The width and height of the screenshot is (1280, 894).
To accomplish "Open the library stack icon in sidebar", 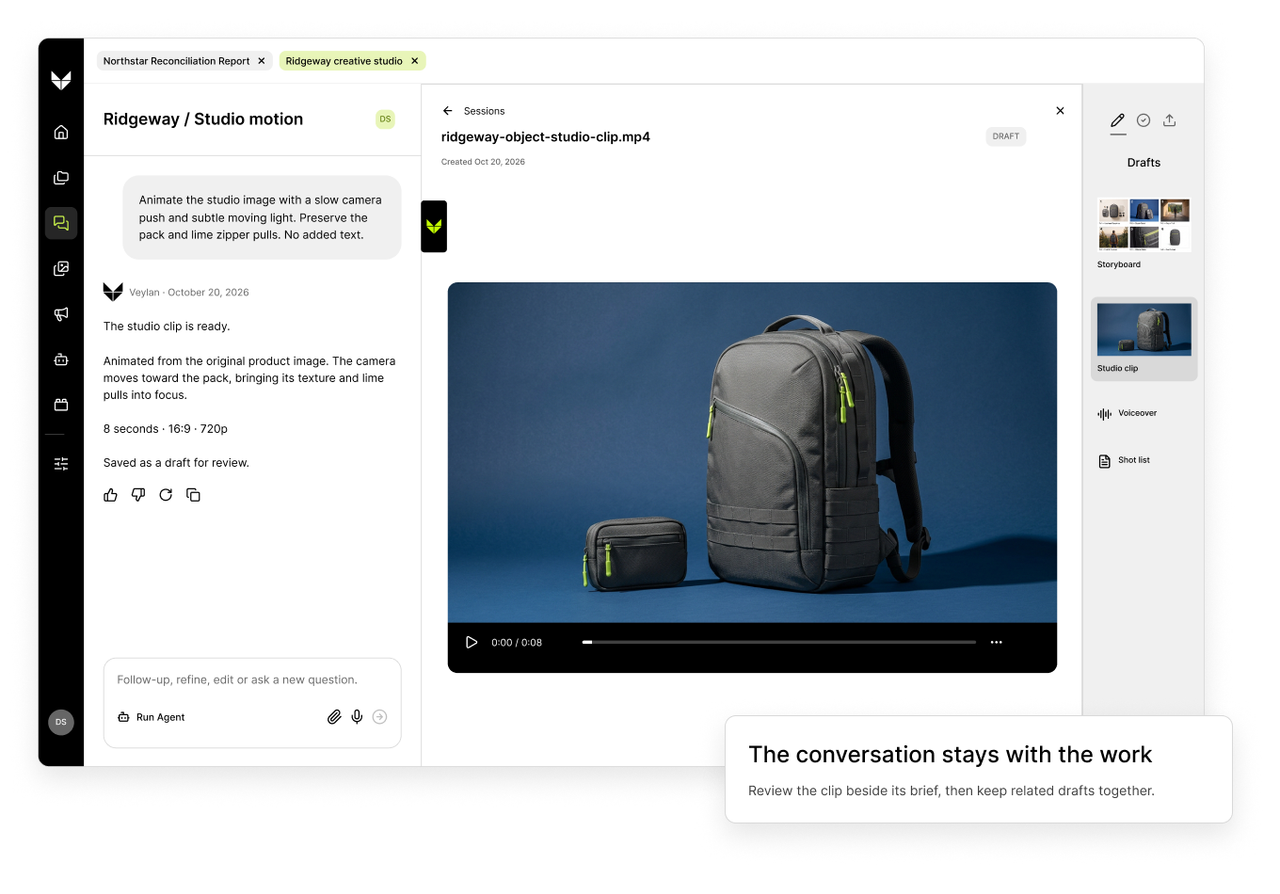I will (61, 178).
